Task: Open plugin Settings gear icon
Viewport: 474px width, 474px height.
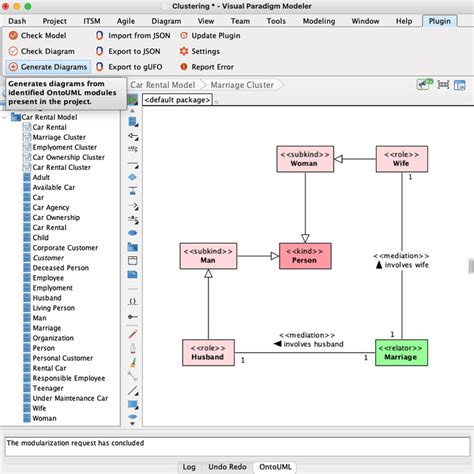Action: tap(184, 51)
